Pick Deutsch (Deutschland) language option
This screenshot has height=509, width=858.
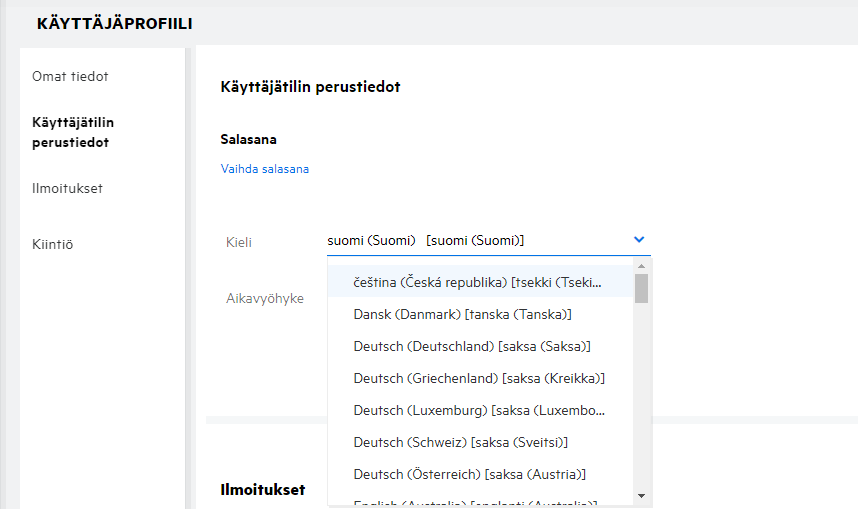[x=472, y=346]
